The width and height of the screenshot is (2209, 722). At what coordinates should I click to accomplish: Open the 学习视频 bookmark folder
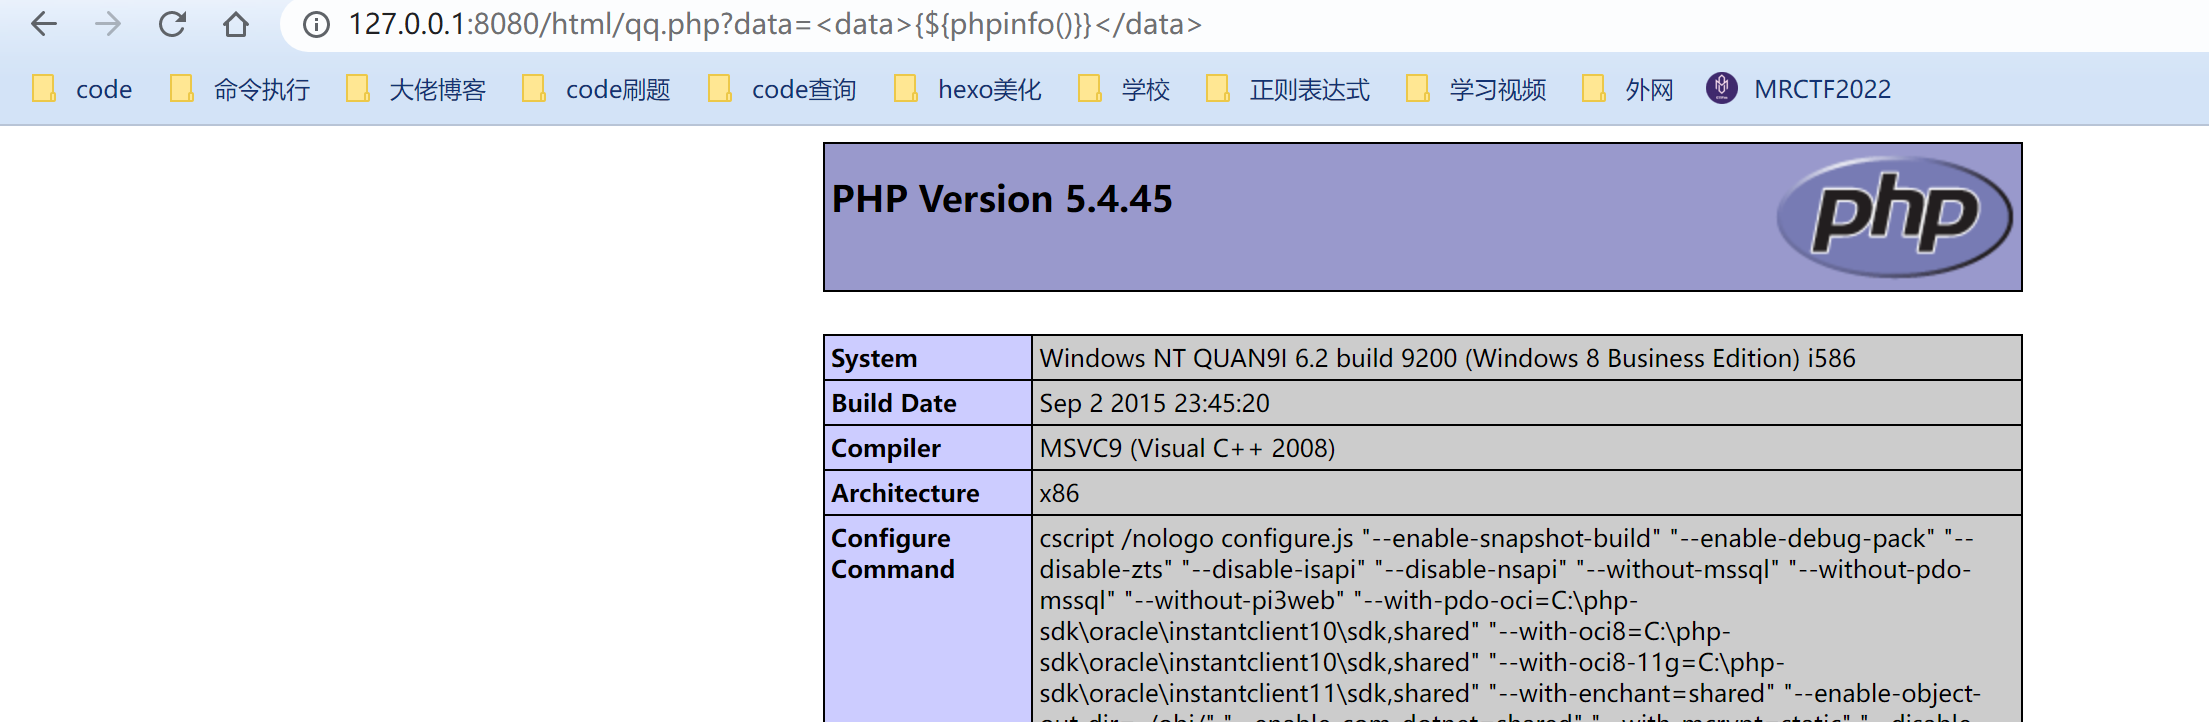1476,89
